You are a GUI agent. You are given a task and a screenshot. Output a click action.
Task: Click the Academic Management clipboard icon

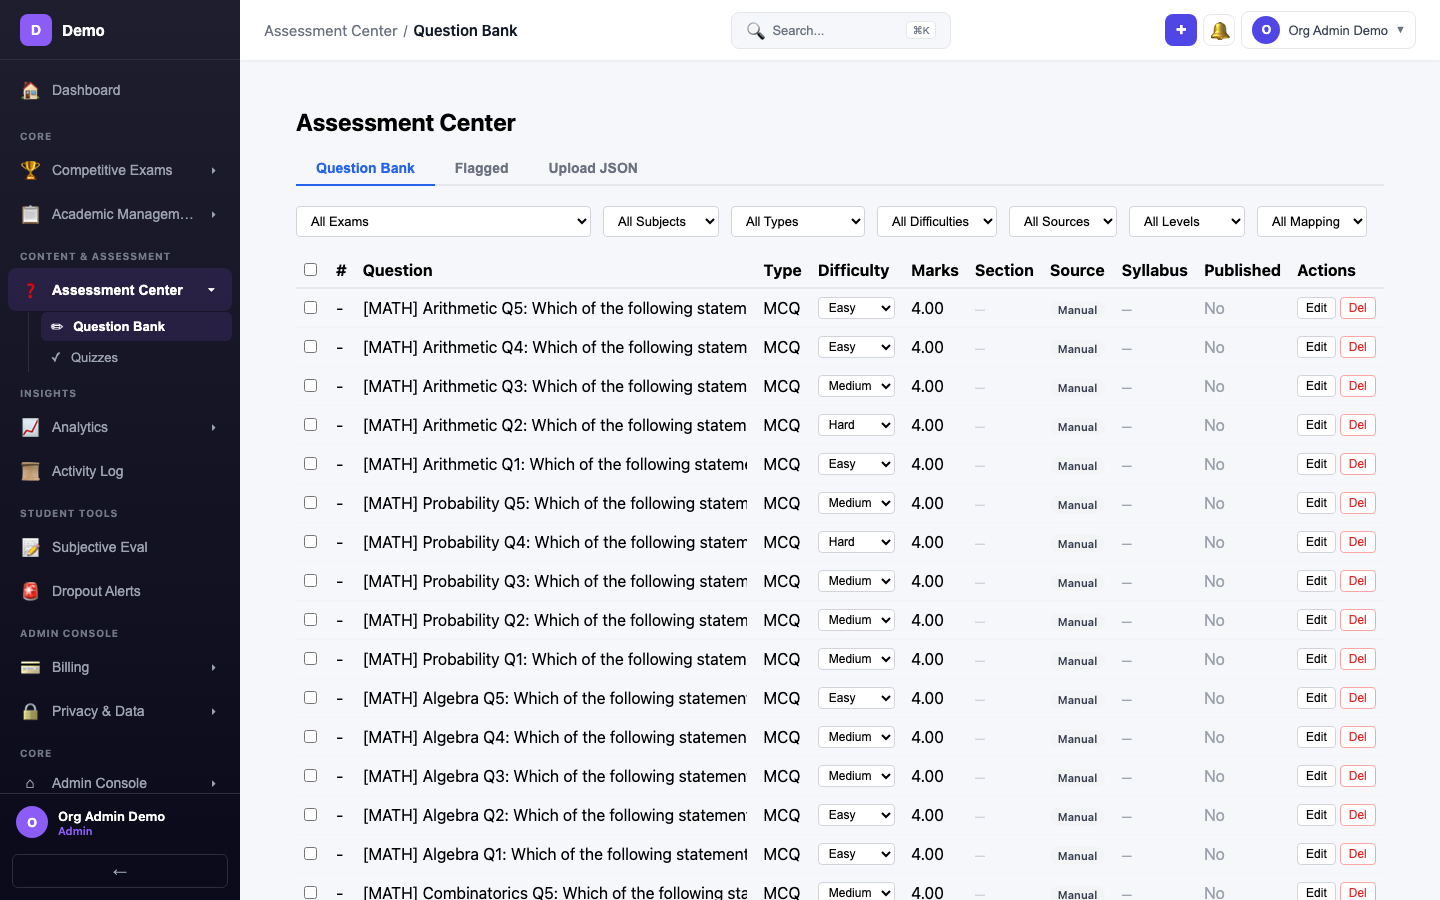pyautogui.click(x=30, y=214)
